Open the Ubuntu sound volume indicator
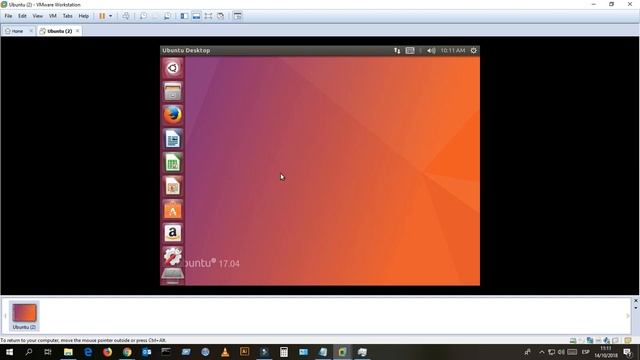The width and height of the screenshot is (640, 360). tap(431, 50)
